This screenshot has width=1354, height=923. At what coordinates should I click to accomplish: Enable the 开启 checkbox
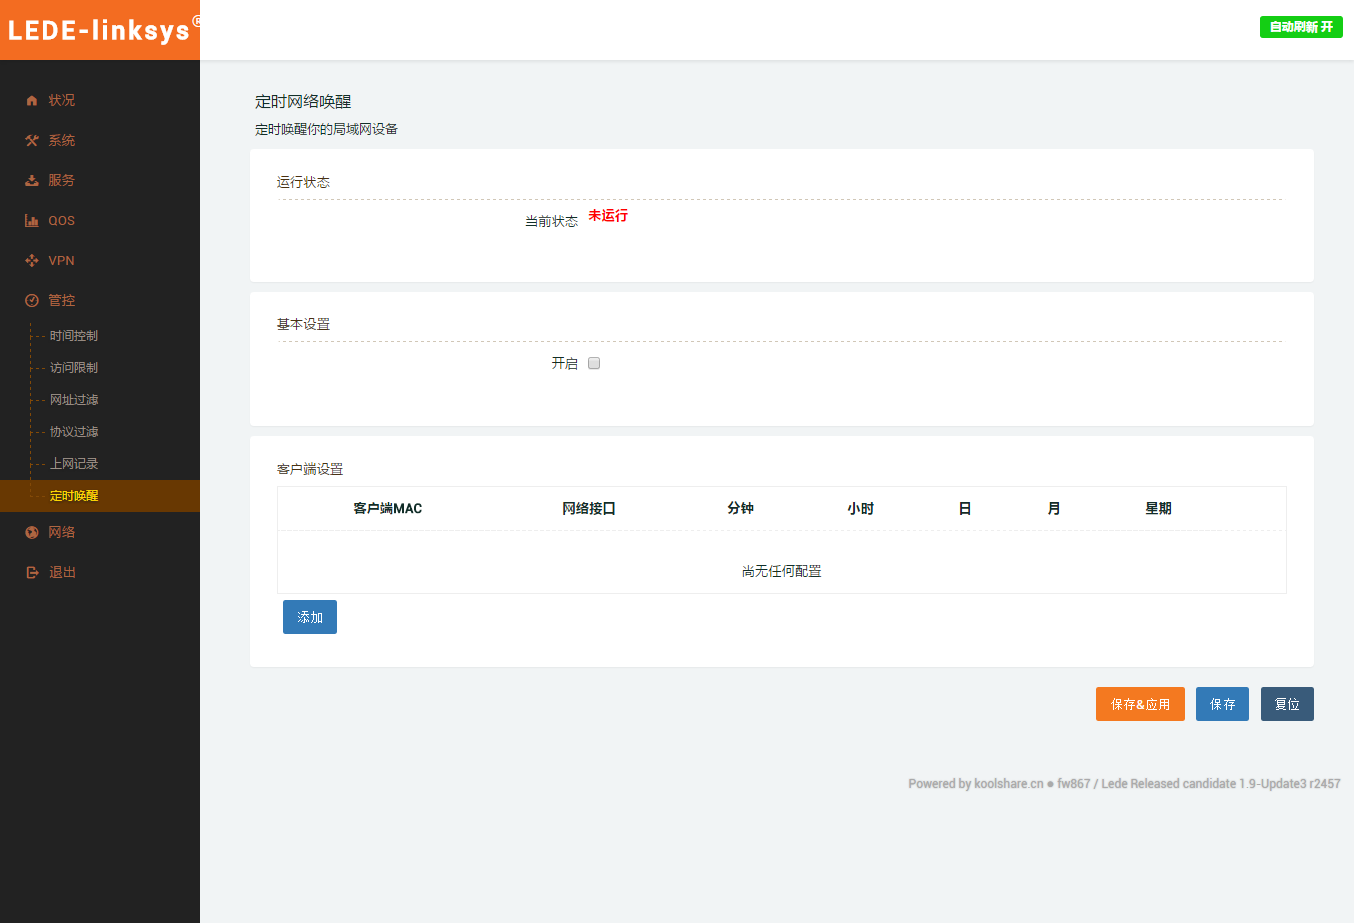coord(594,363)
